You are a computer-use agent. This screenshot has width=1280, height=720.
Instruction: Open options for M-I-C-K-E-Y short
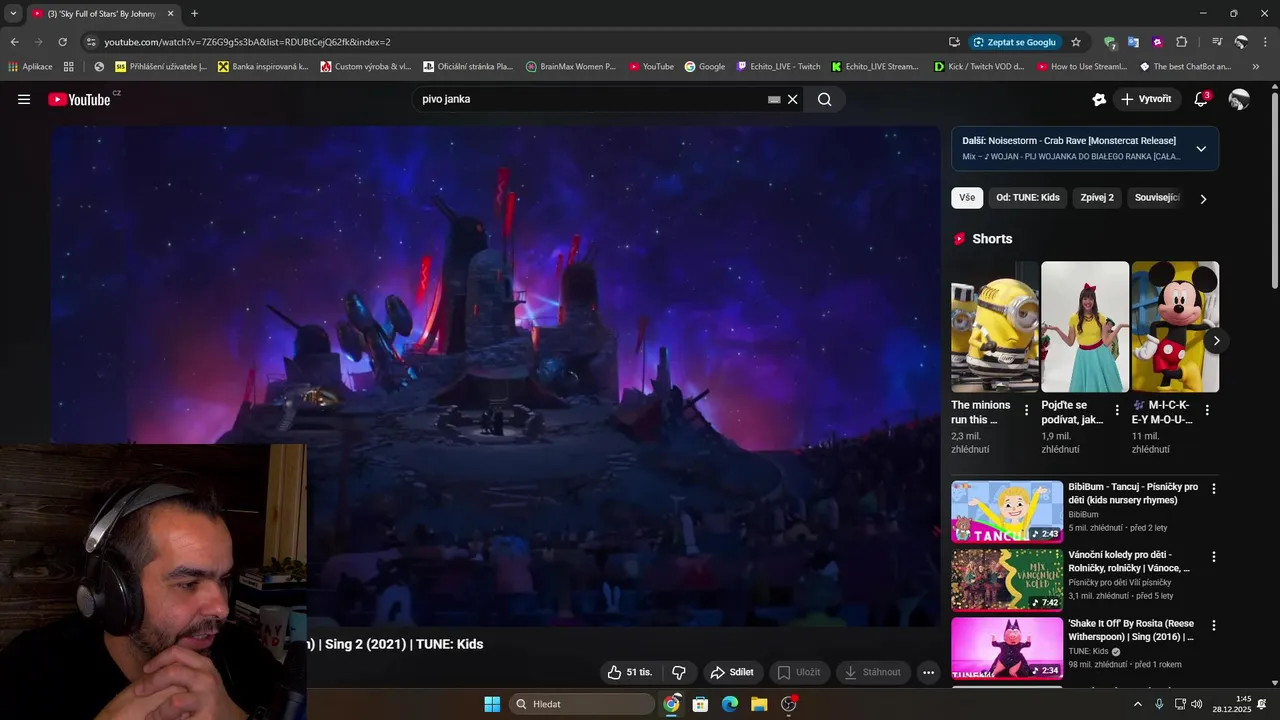[x=1207, y=410]
